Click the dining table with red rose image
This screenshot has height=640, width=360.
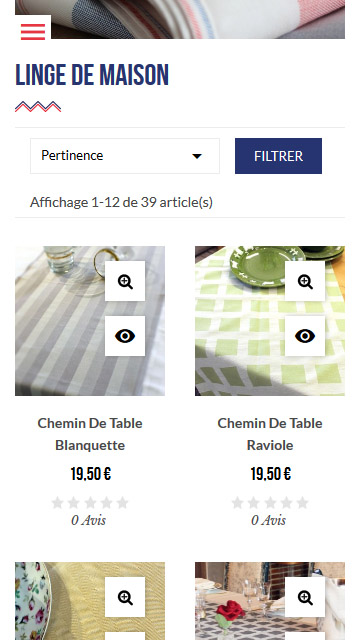pos(241,601)
